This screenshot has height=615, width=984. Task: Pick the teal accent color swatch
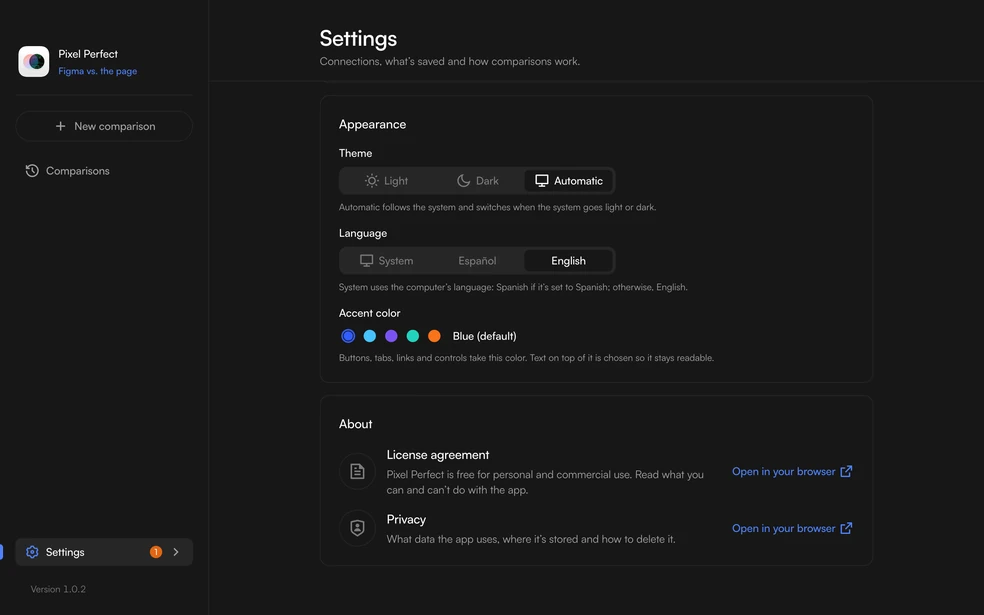412,336
